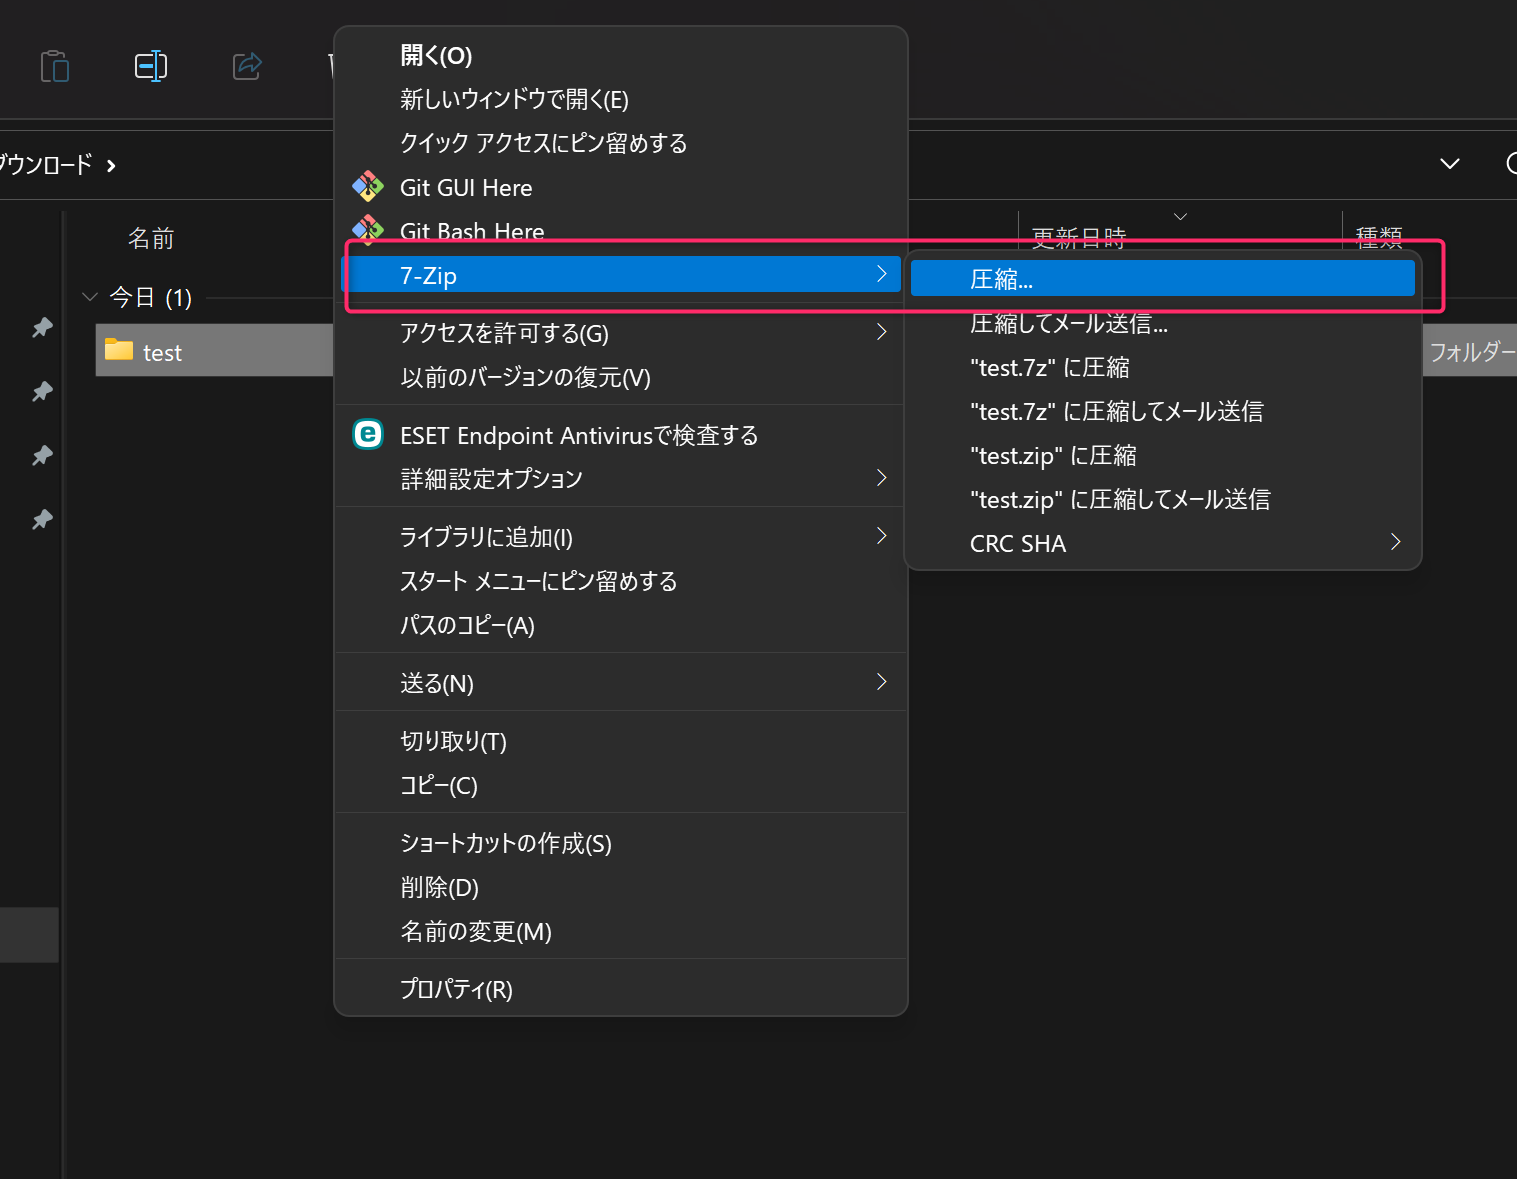Click the paste clipboard icon in toolbar
The image size is (1517, 1179).
(x=55, y=66)
